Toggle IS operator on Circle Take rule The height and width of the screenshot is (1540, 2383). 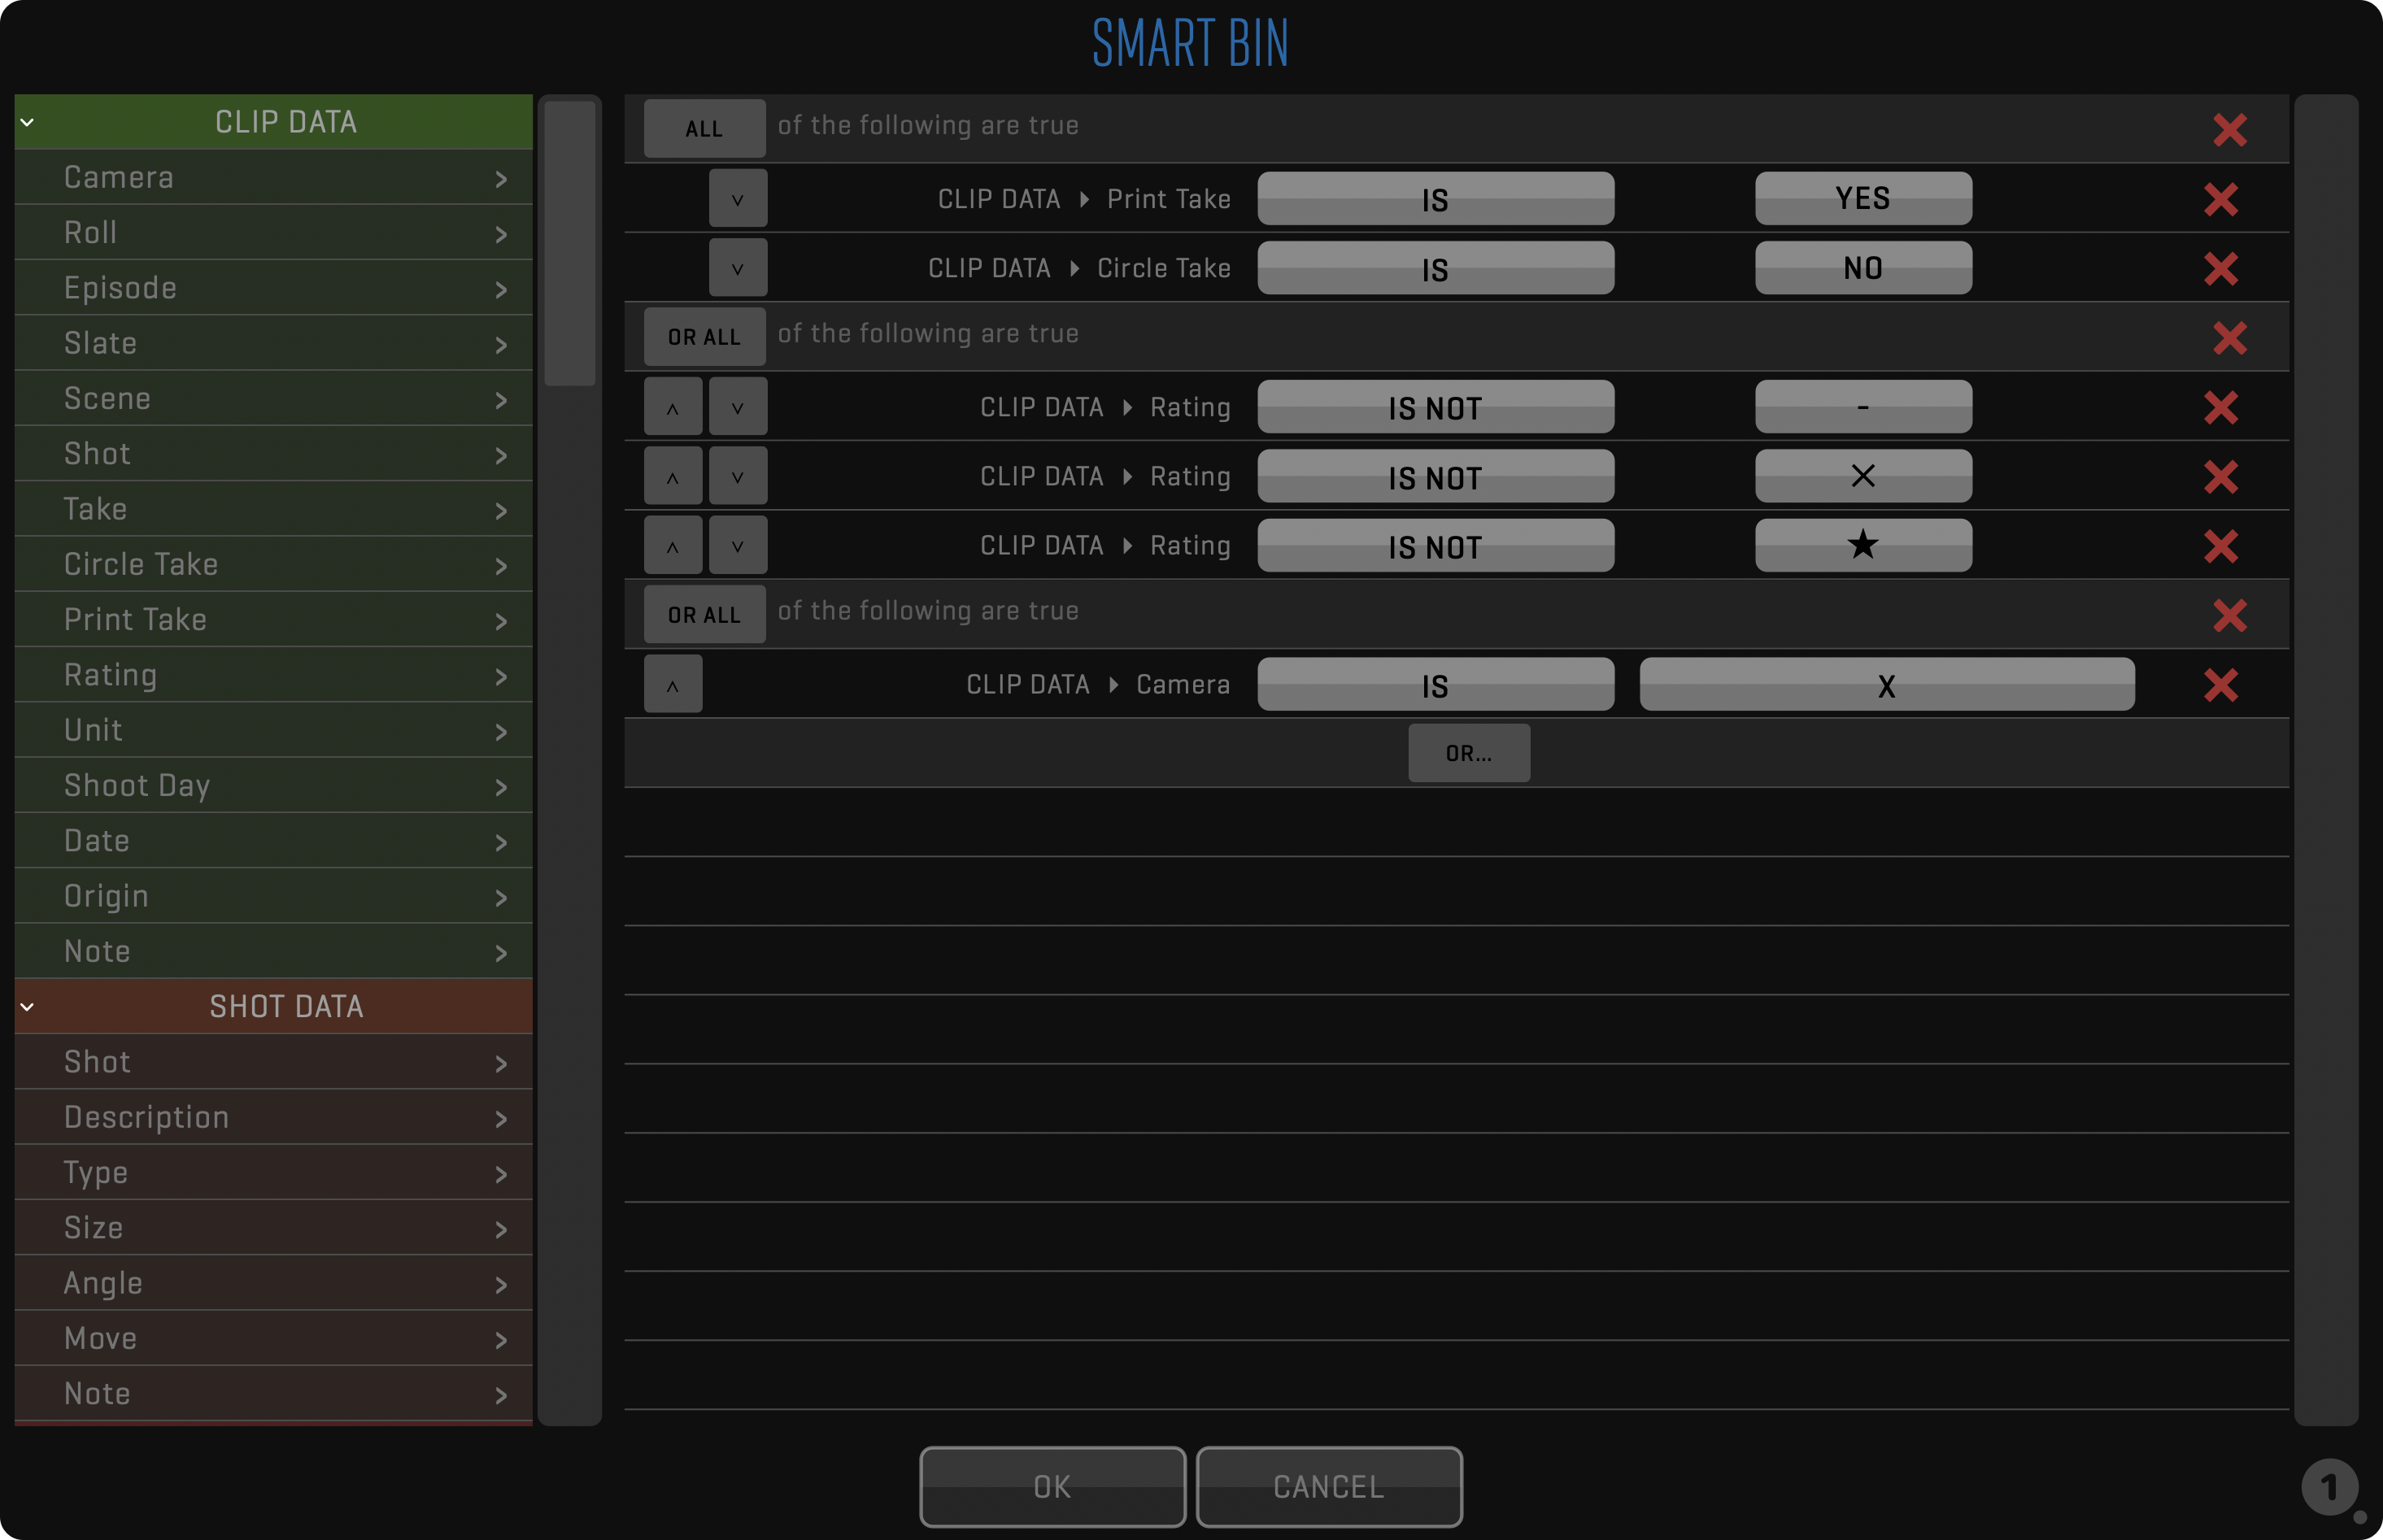(x=1434, y=268)
